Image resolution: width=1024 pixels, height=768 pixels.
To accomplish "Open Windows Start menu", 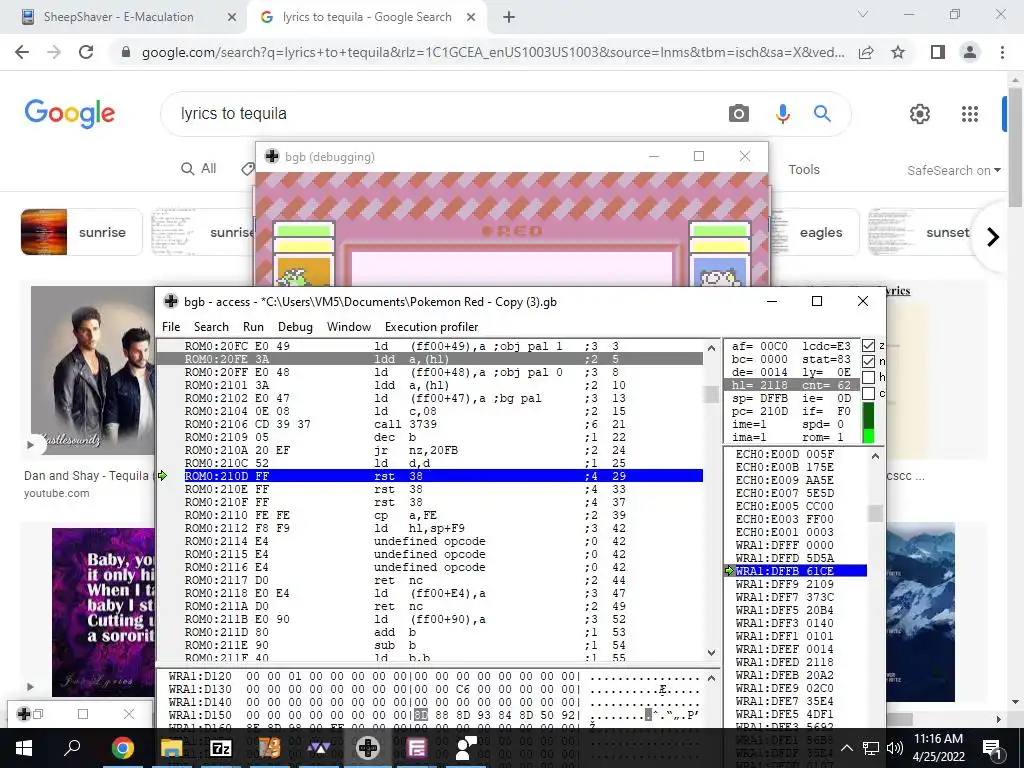I will coord(24,748).
